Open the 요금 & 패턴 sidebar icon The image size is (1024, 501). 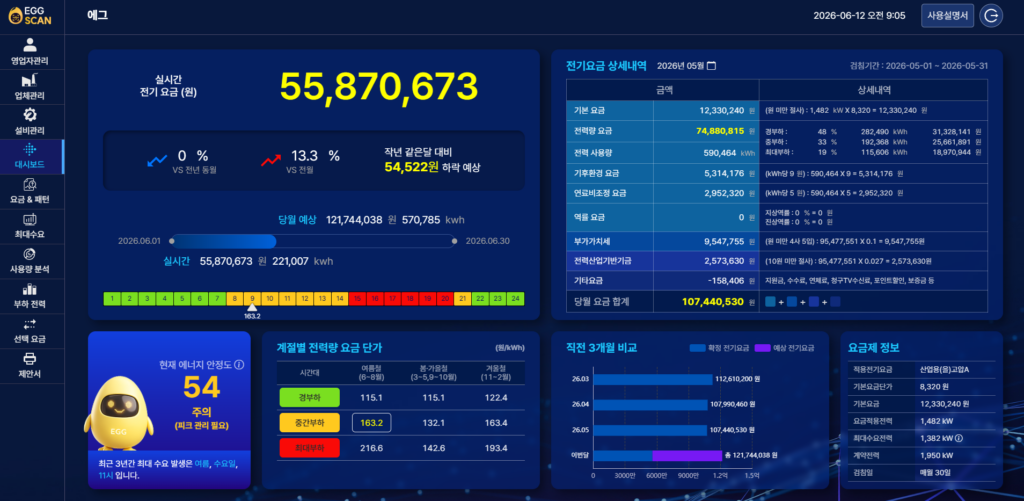[30, 185]
